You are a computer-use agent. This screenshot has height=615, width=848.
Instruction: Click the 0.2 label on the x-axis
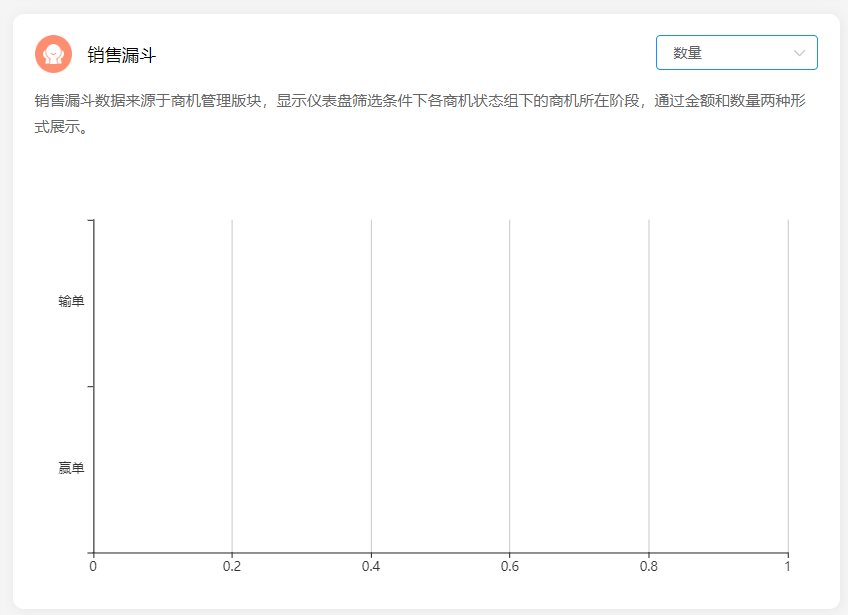tap(232, 567)
